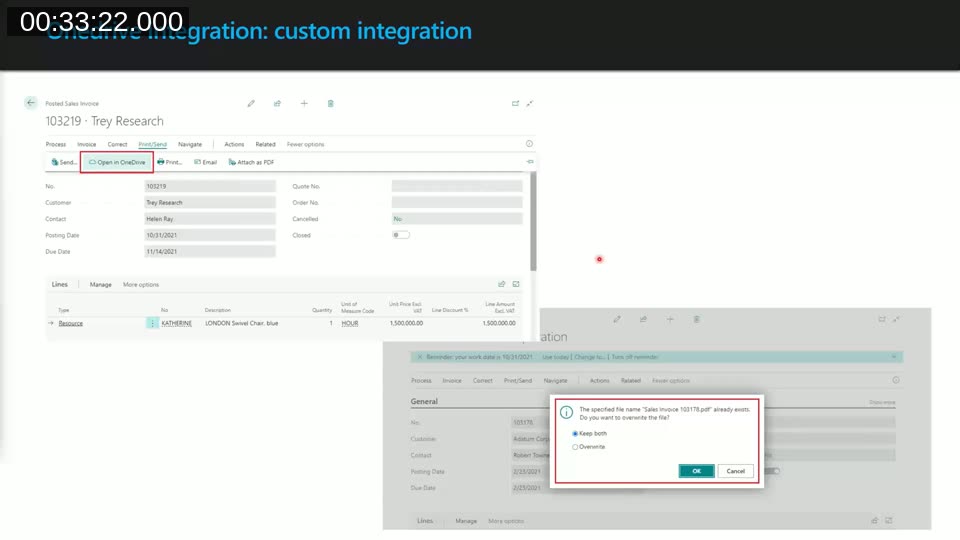Click the collapse page icon on invoice 103219
The height and width of the screenshot is (540, 960).
click(530, 103)
